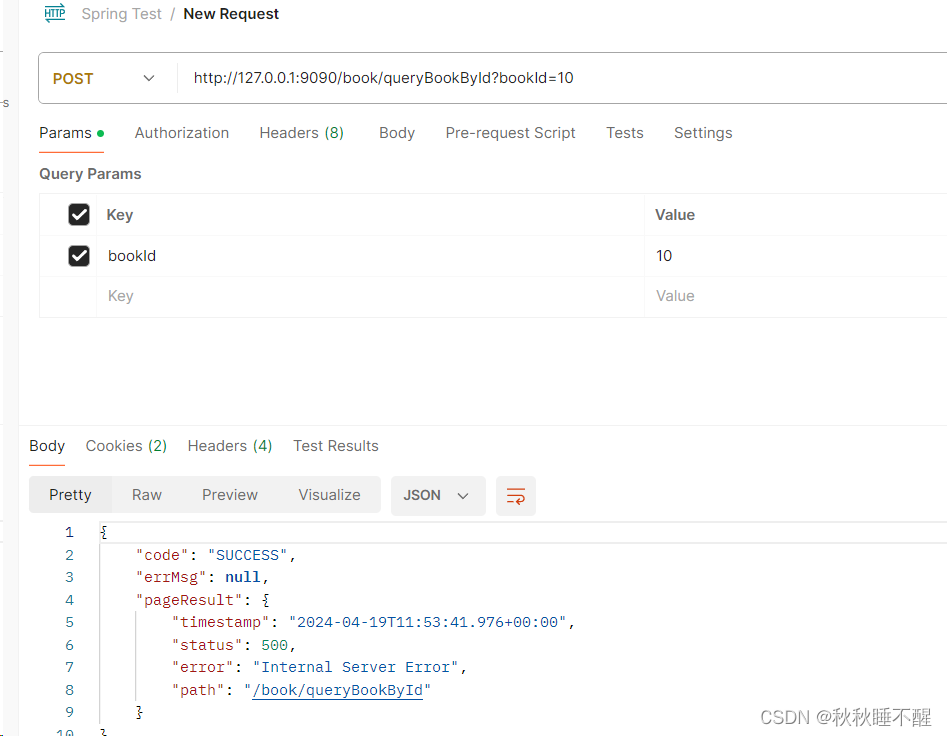Go to the Tests tab
Screen dimensions: 947x736
coord(624,133)
